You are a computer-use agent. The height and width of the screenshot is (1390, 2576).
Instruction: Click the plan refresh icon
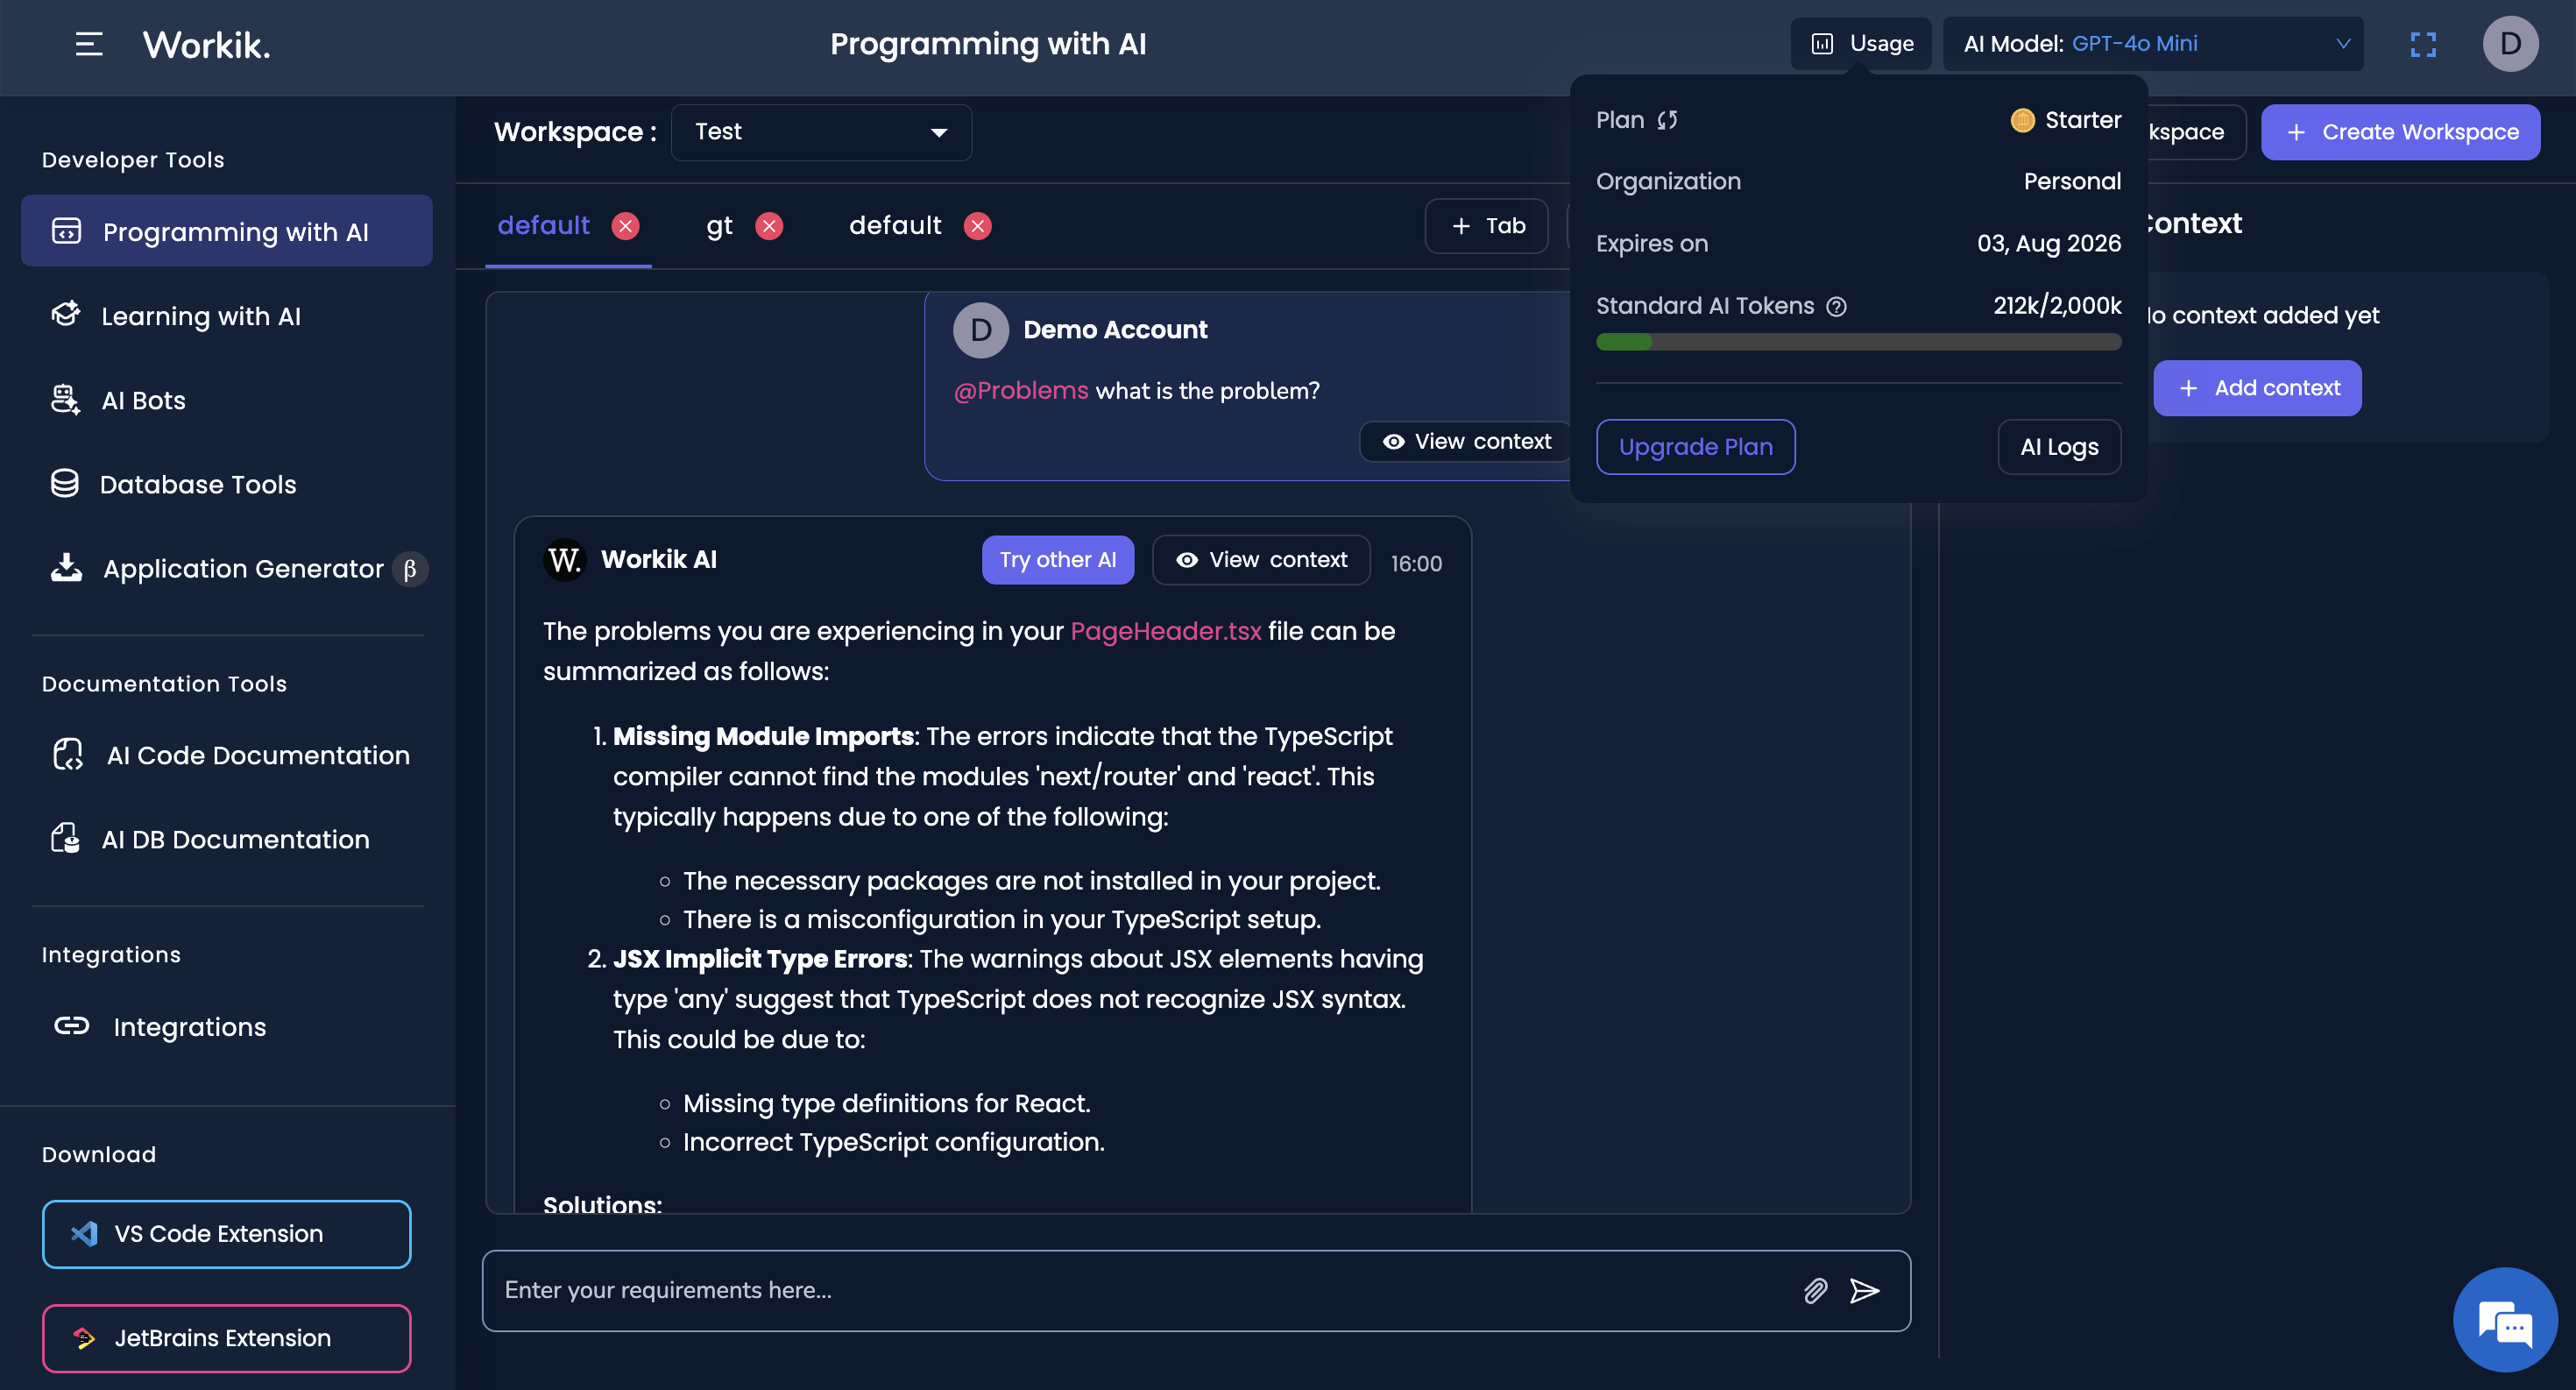(x=1667, y=120)
